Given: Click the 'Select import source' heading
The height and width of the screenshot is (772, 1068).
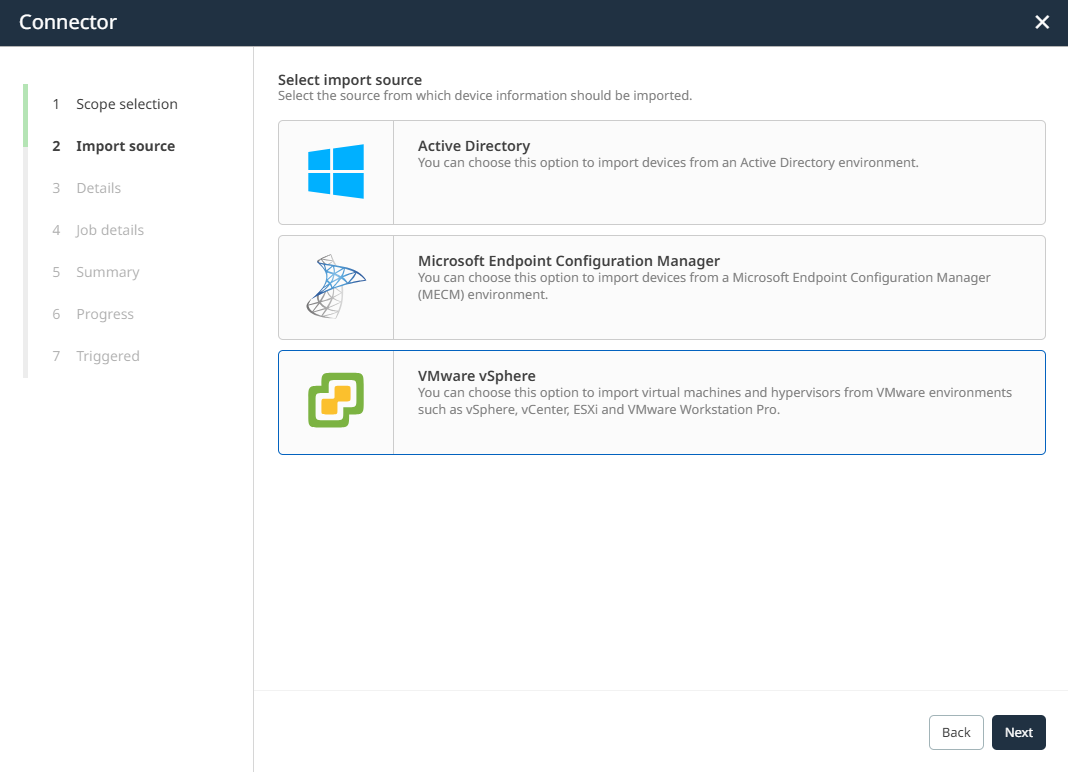Looking at the screenshot, I should pos(349,80).
